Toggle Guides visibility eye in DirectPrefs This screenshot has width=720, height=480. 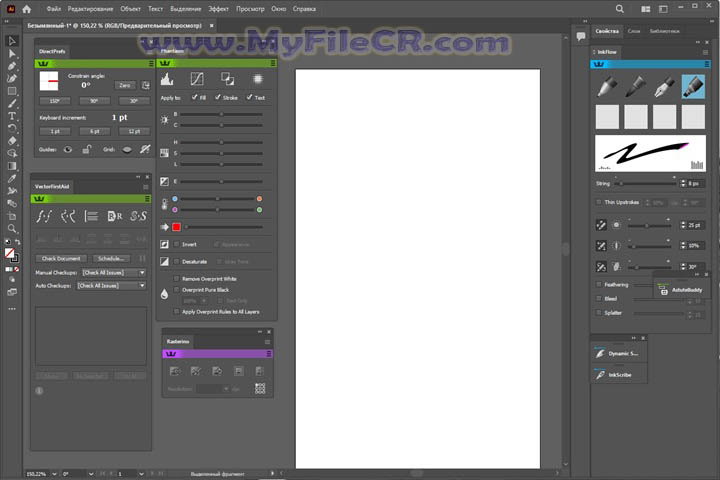[68, 149]
